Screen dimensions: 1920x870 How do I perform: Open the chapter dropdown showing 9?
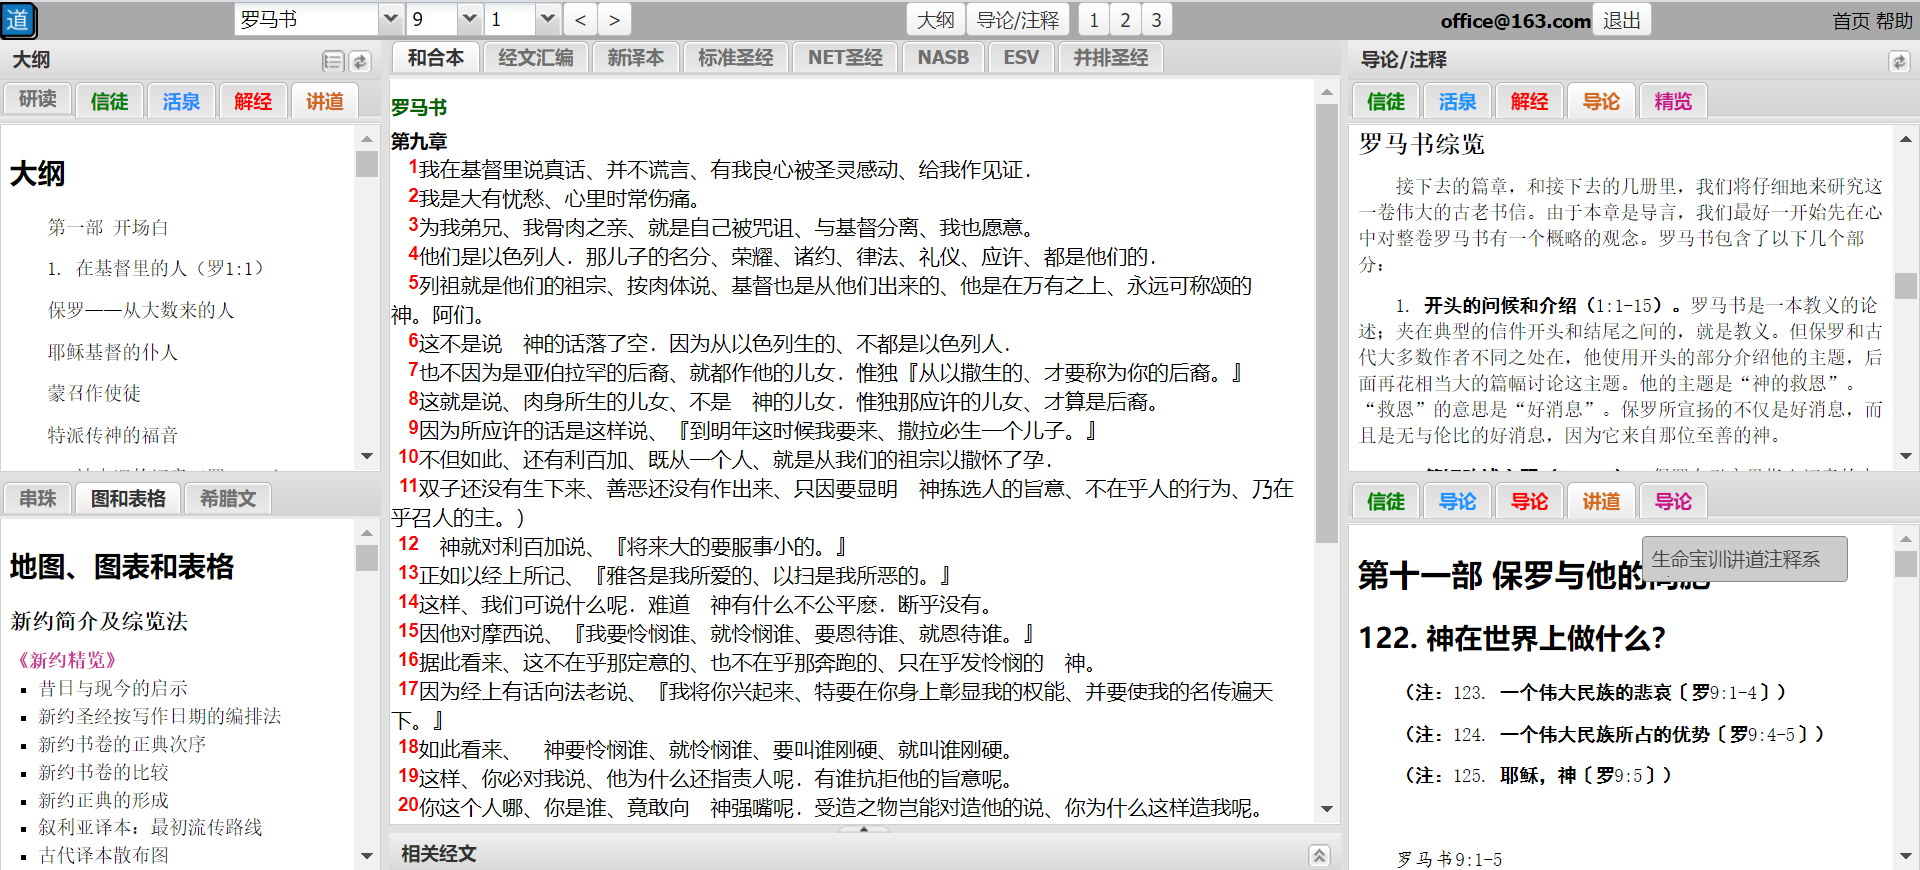[x=469, y=20]
